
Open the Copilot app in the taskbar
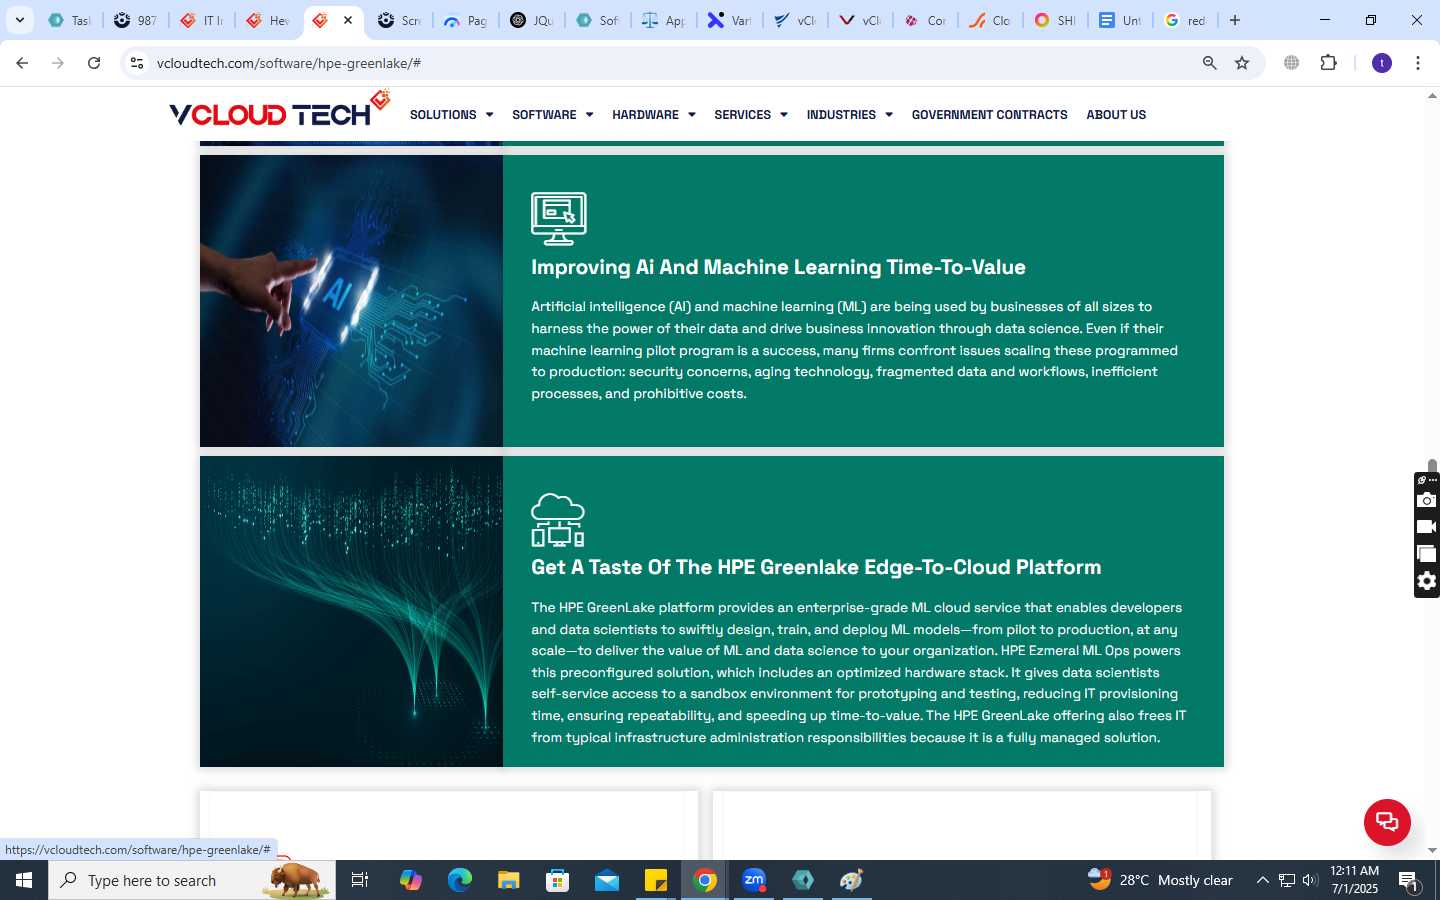coord(411,880)
